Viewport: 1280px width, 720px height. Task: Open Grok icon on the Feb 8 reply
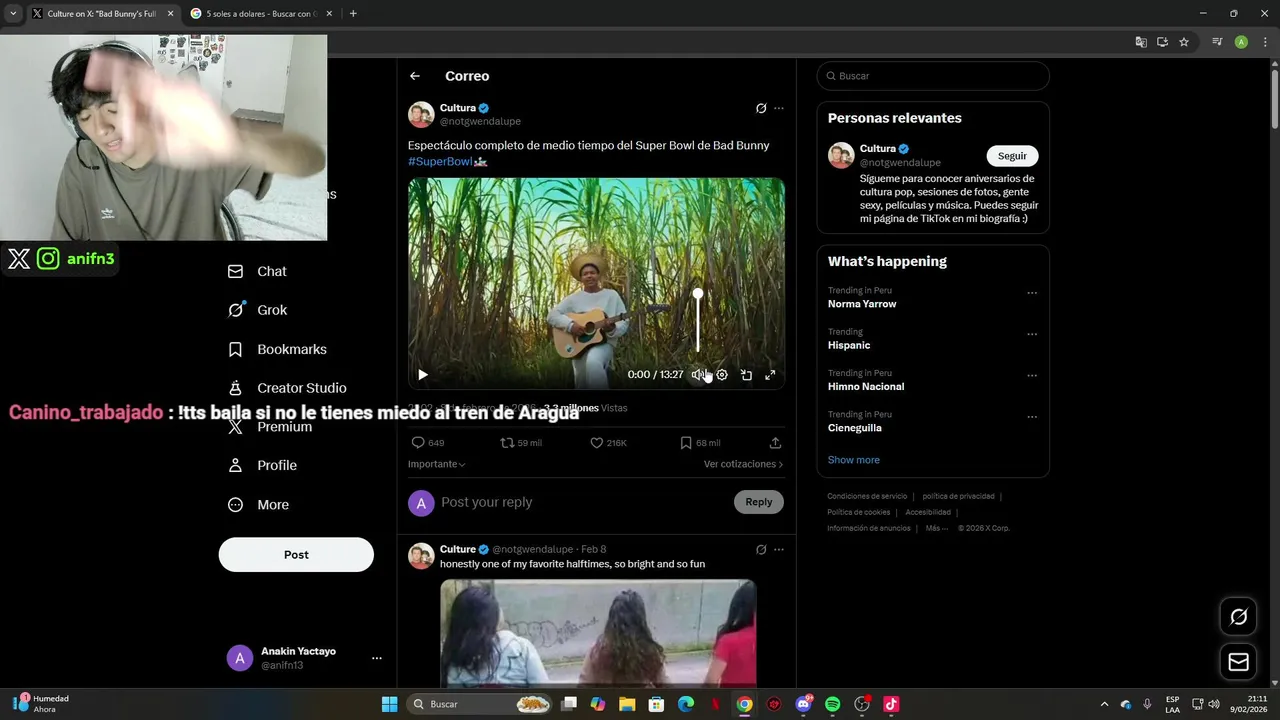(x=761, y=549)
